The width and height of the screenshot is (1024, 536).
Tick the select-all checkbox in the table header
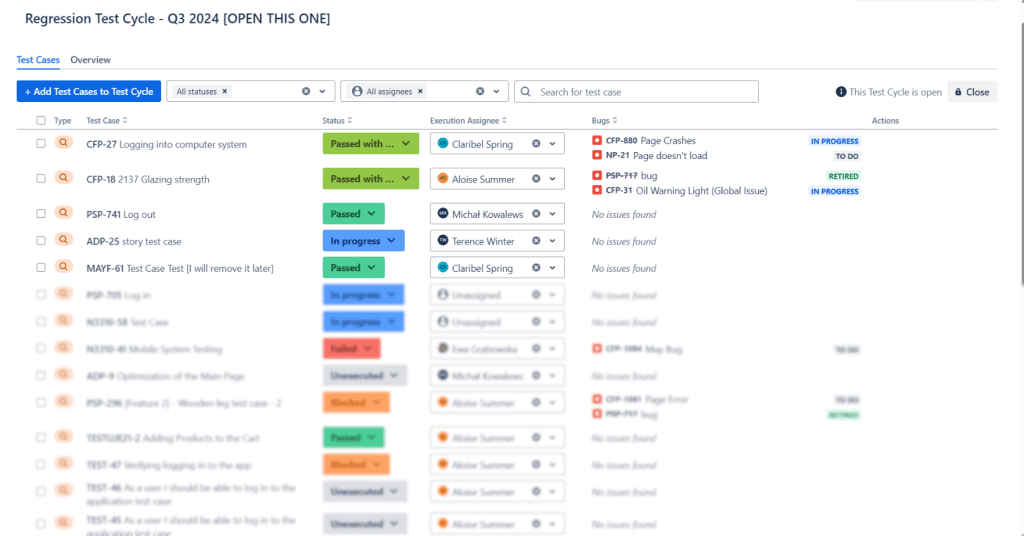(x=41, y=121)
